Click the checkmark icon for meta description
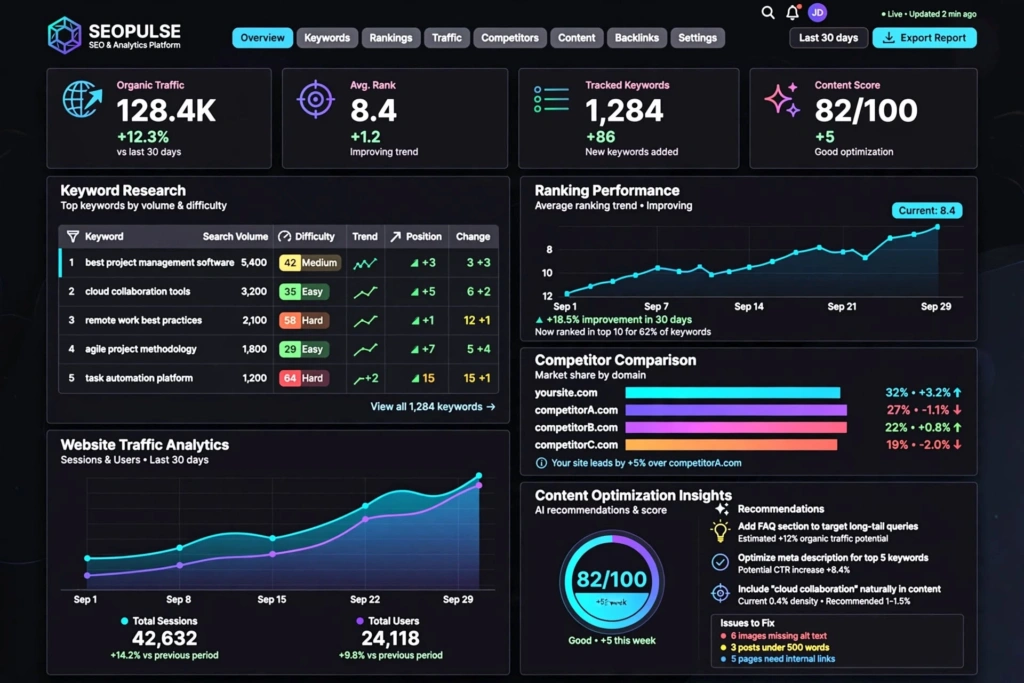This screenshot has width=1024, height=683. point(720,562)
